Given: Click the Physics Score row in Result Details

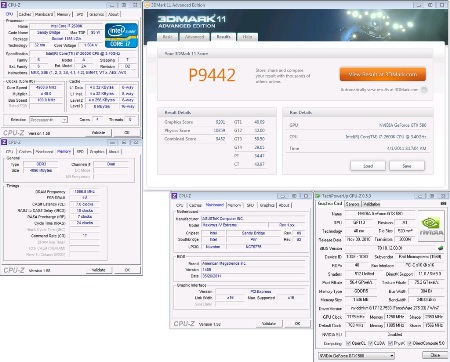Looking at the screenshot, I should [x=195, y=130].
